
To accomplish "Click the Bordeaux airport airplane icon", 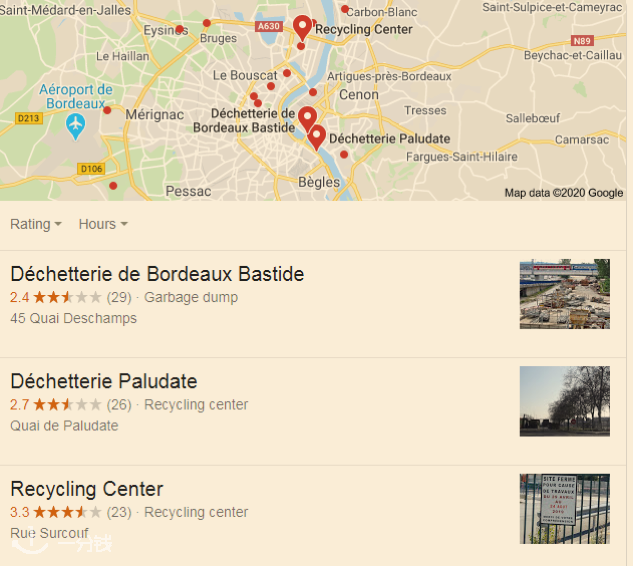I will tap(73, 126).
